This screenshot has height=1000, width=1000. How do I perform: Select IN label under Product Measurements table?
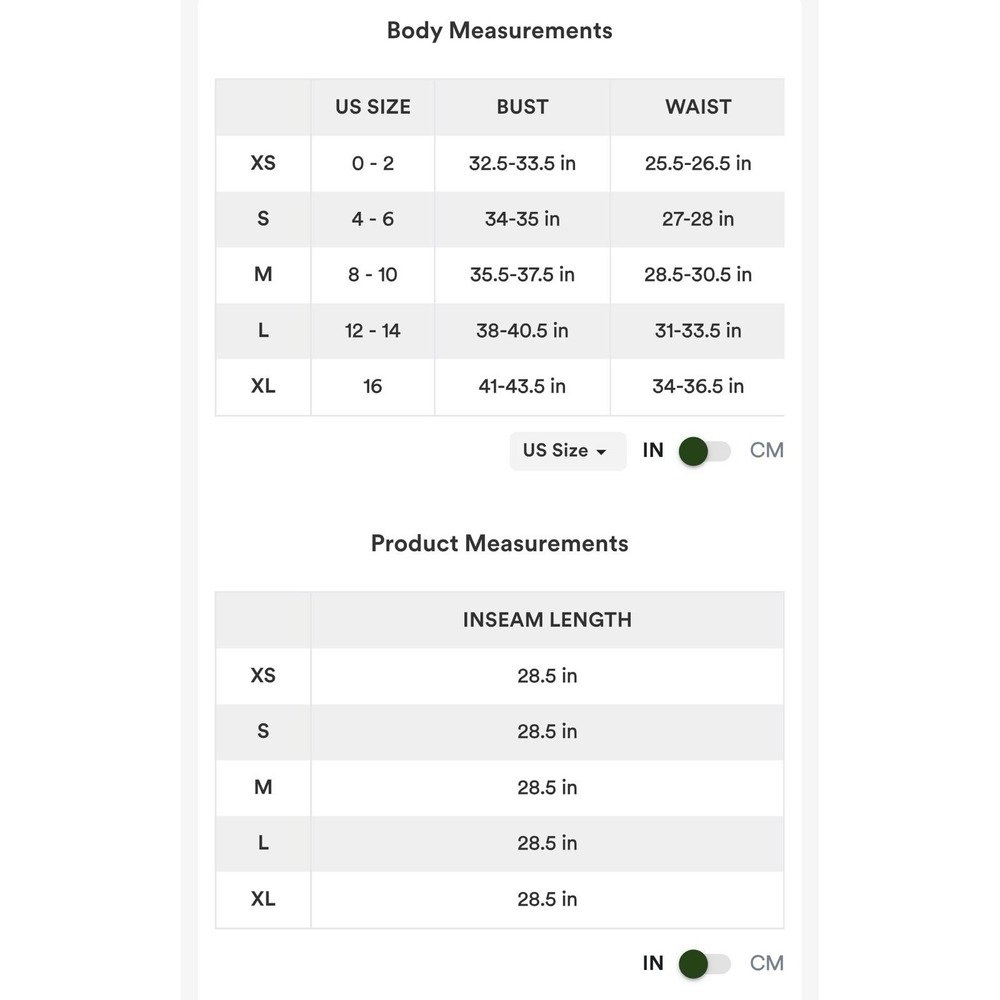[653, 963]
